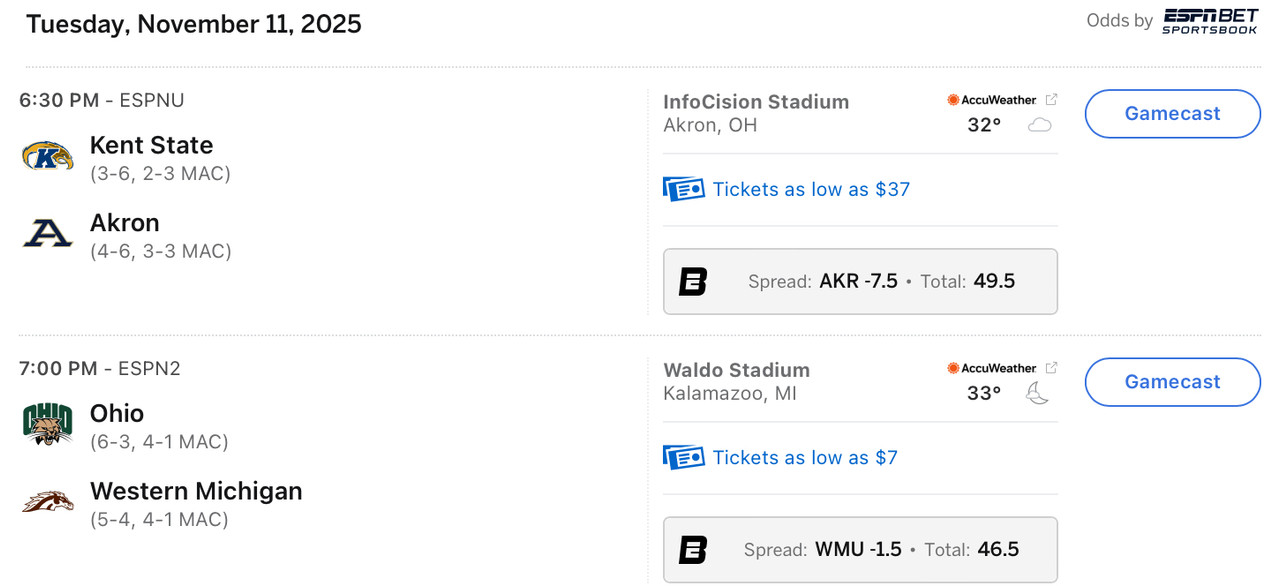The width and height of the screenshot is (1280, 586).
Task: Click the Kent State team logo
Action: [x=48, y=156]
